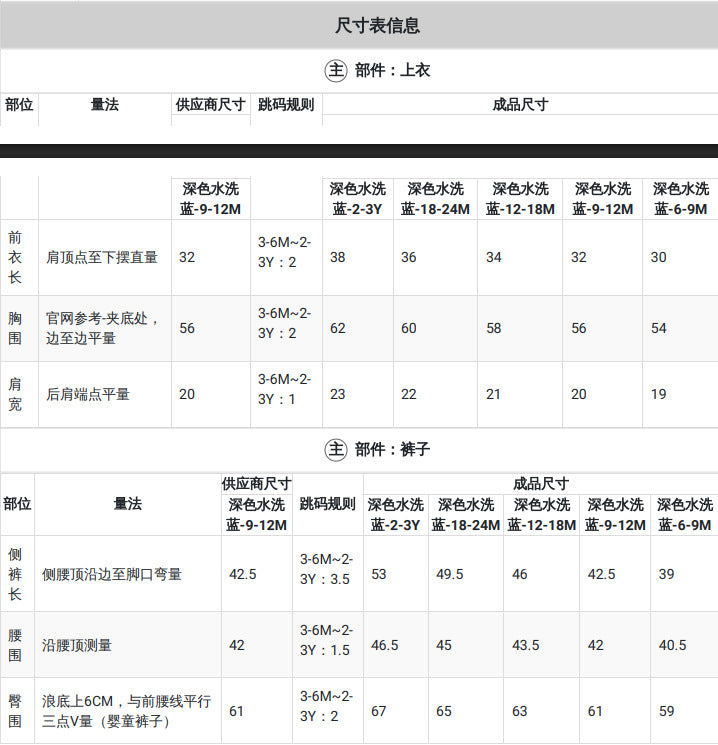Click the 量法 header in 裤子 table

coord(128,504)
